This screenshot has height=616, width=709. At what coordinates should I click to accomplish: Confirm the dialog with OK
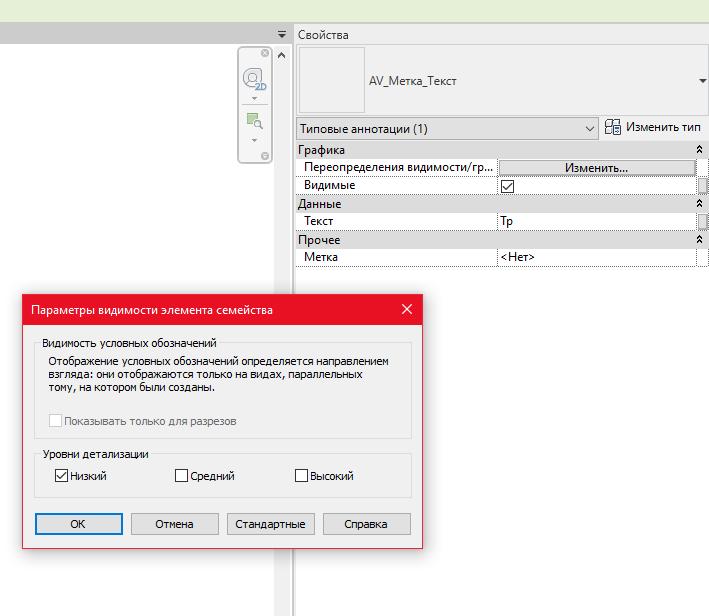79,524
